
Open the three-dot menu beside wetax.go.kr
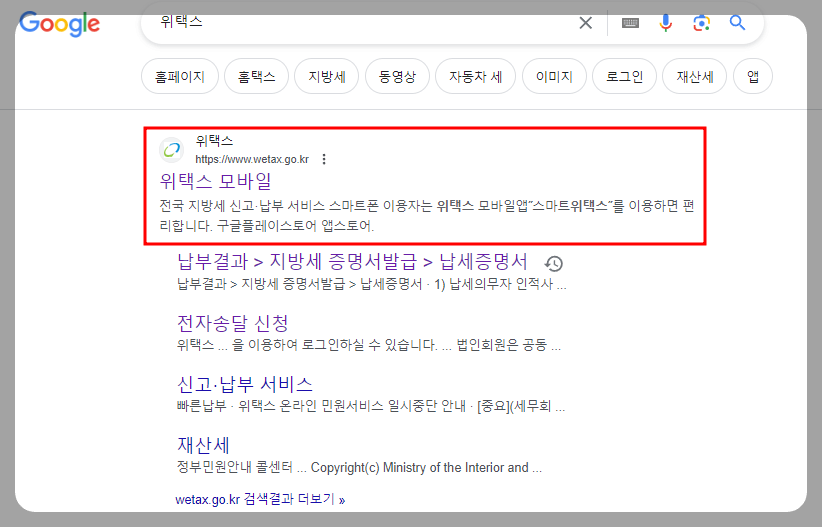[x=324, y=159]
